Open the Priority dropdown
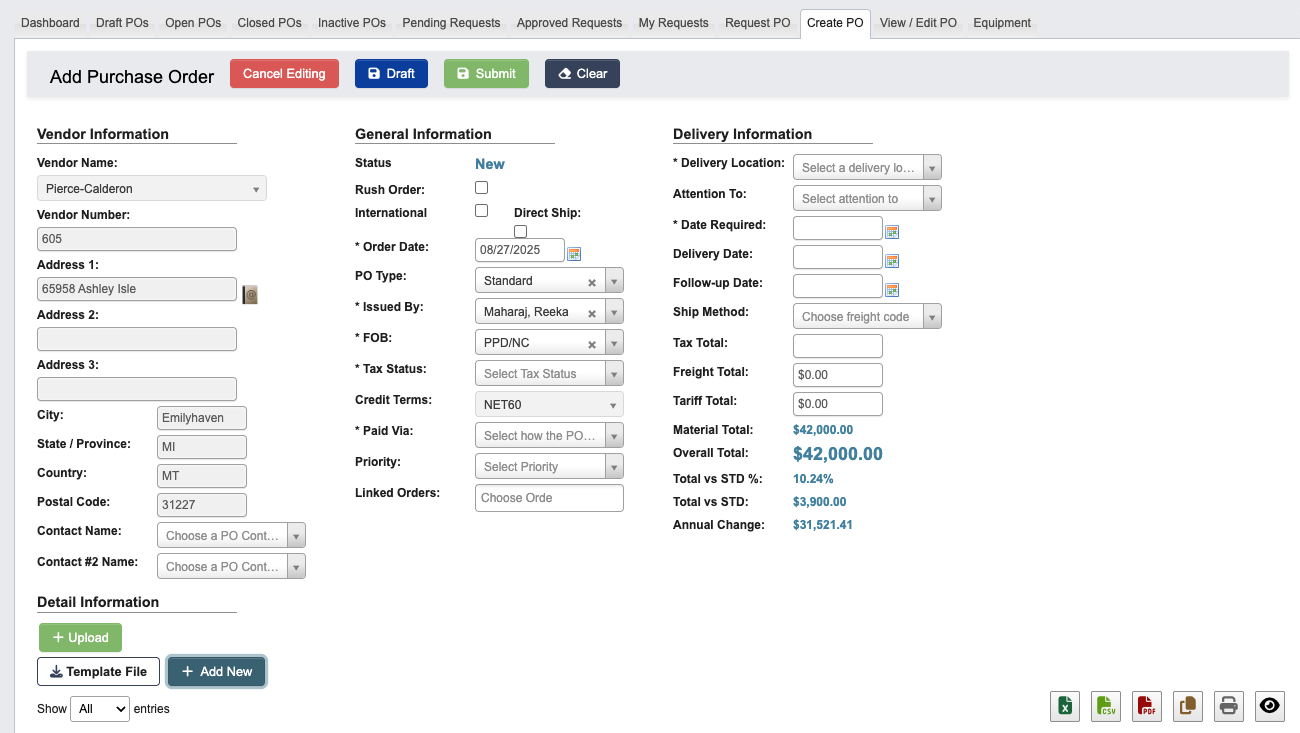This screenshot has width=1300, height=733. (549, 467)
